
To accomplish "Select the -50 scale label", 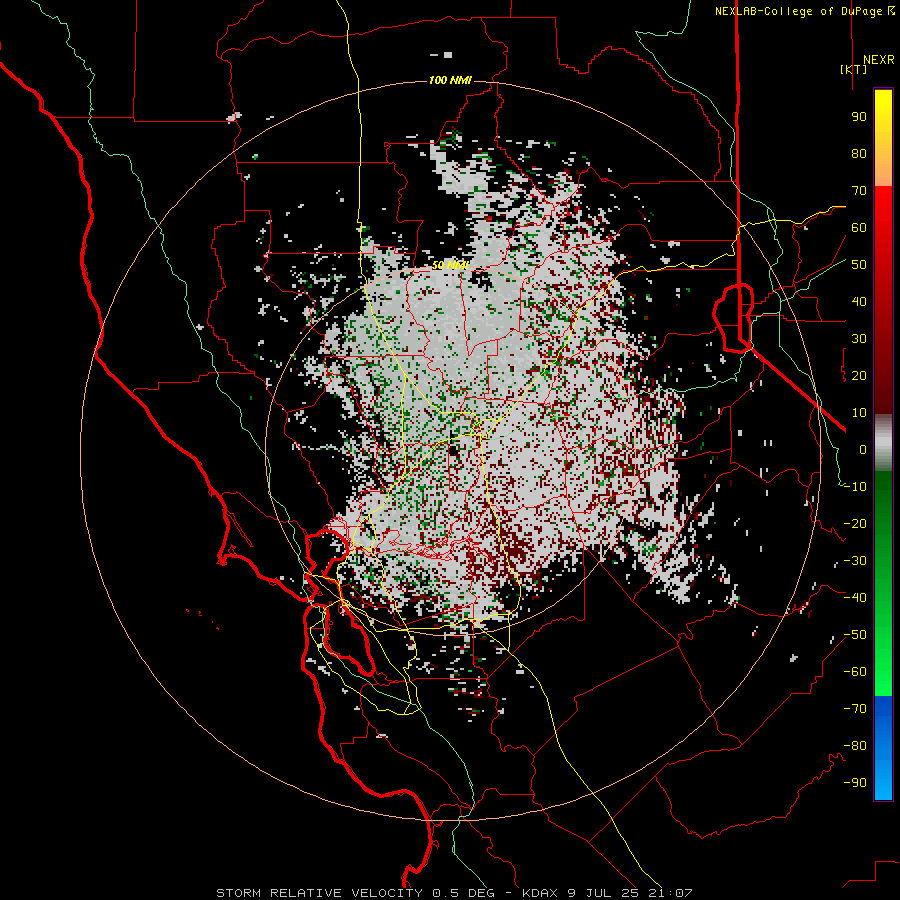I will [x=855, y=635].
